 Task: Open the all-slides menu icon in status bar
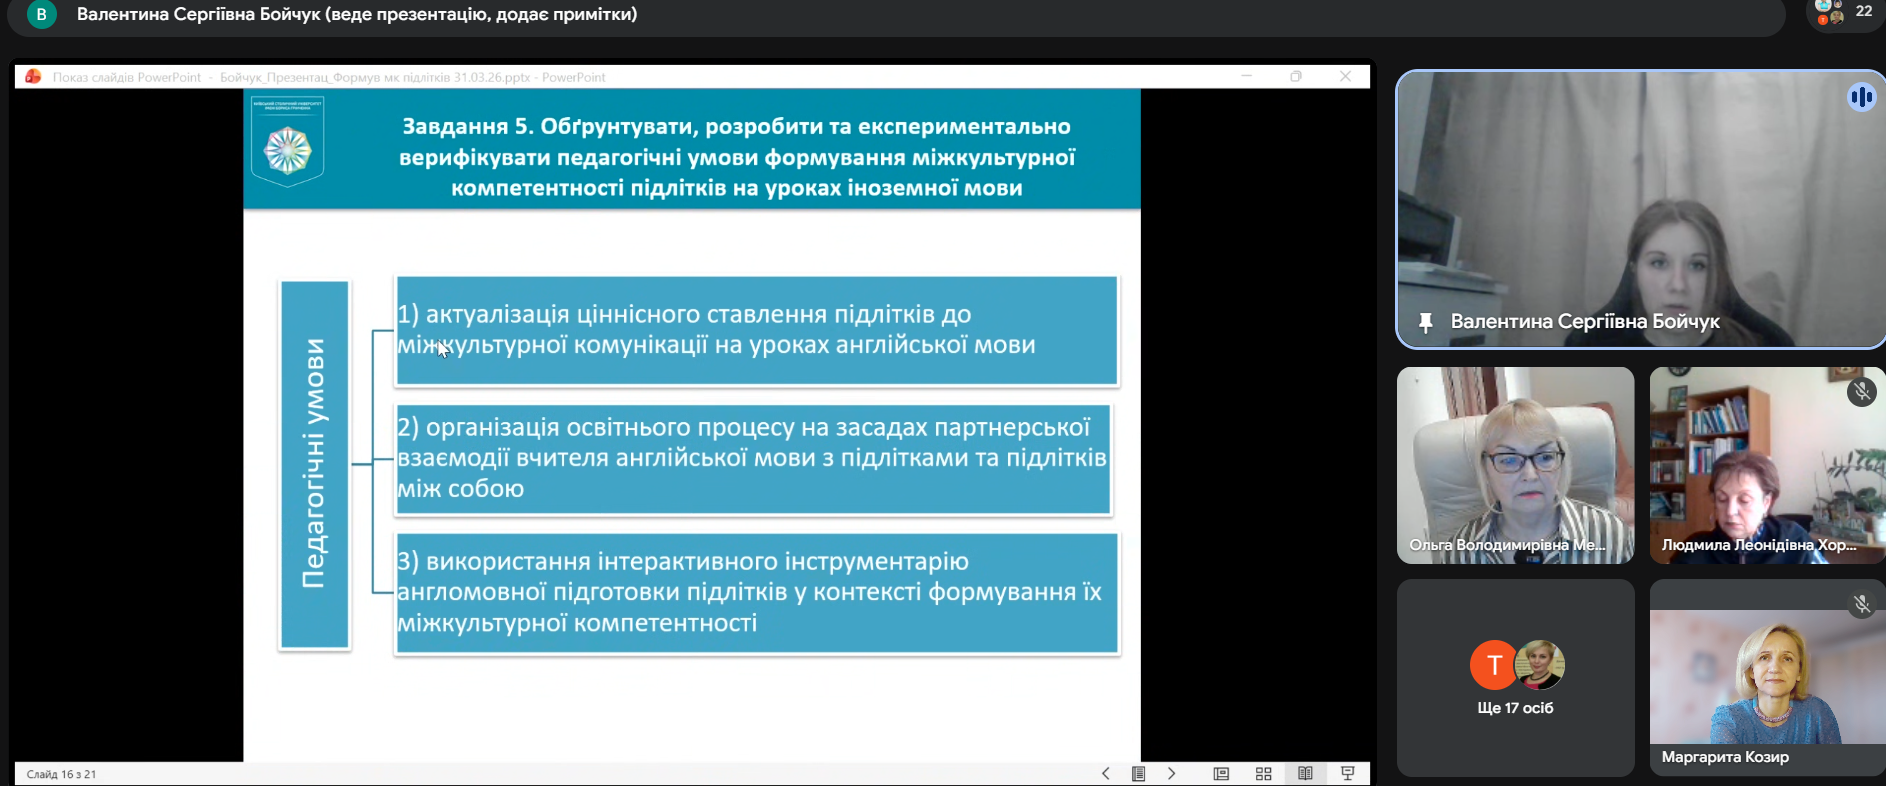[x=1138, y=773]
